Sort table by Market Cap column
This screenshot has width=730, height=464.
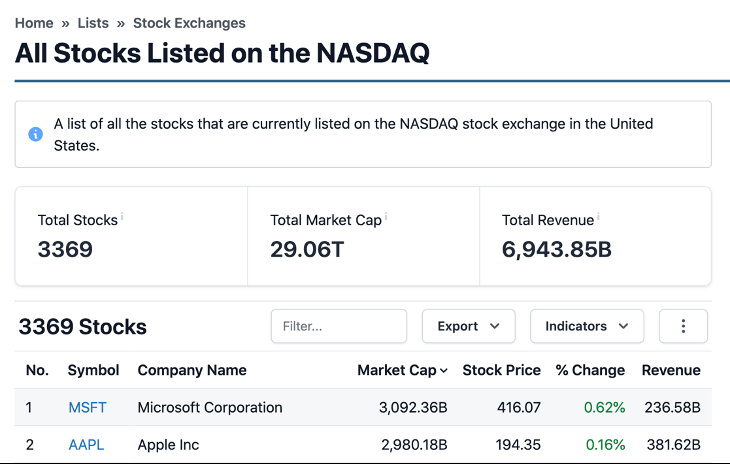tap(402, 370)
